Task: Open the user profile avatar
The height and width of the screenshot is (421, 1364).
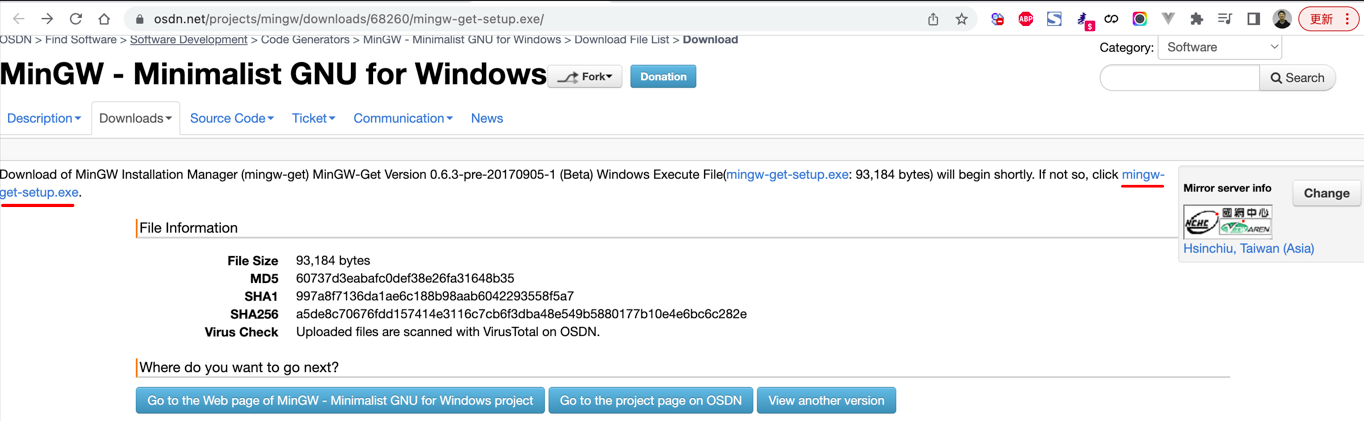Action: pyautogui.click(x=1282, y=19)
